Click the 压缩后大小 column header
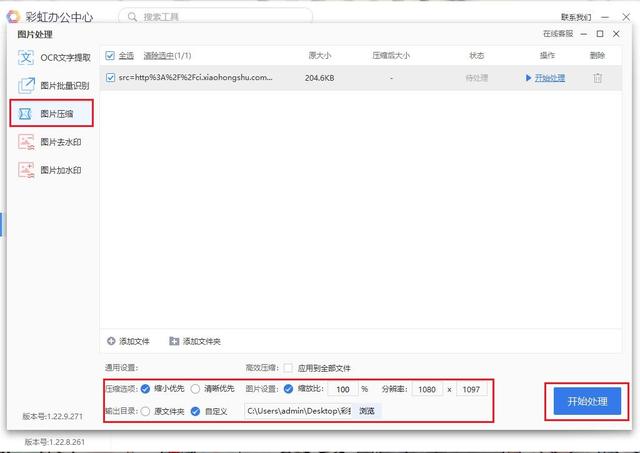This screenshot has height=453, width=640. tap(391, 56)
